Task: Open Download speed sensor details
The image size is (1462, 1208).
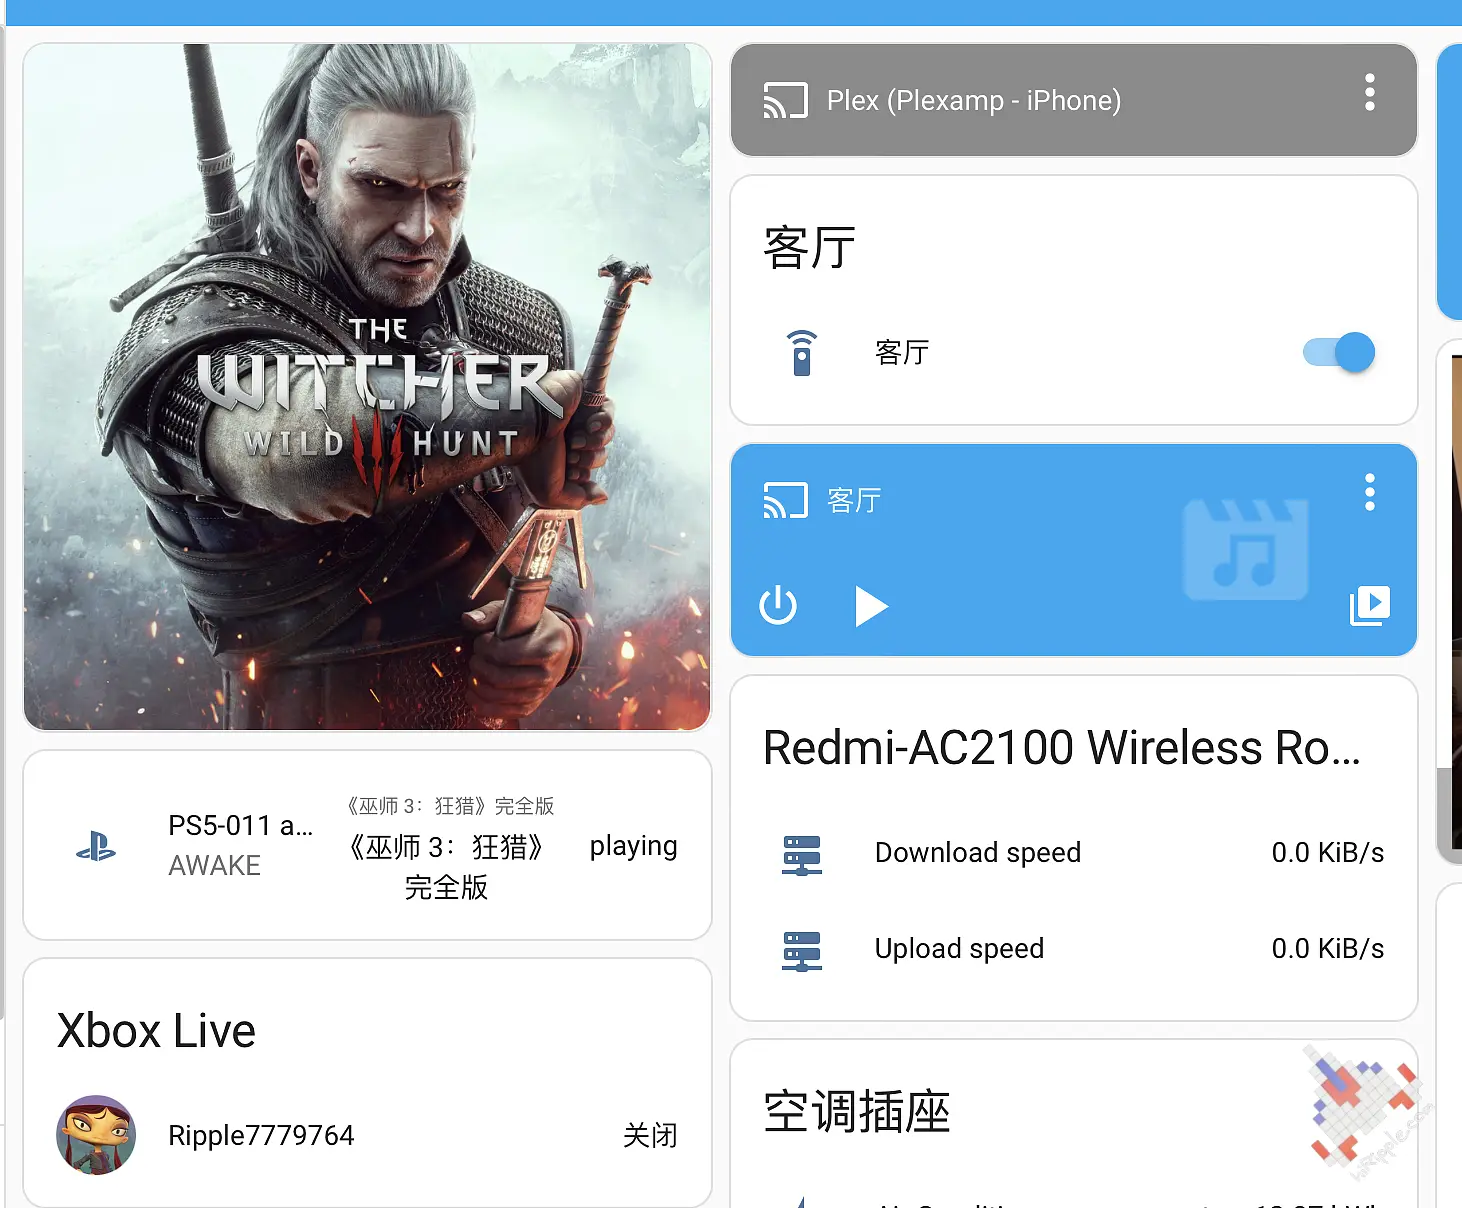Action: point(1074,853)
